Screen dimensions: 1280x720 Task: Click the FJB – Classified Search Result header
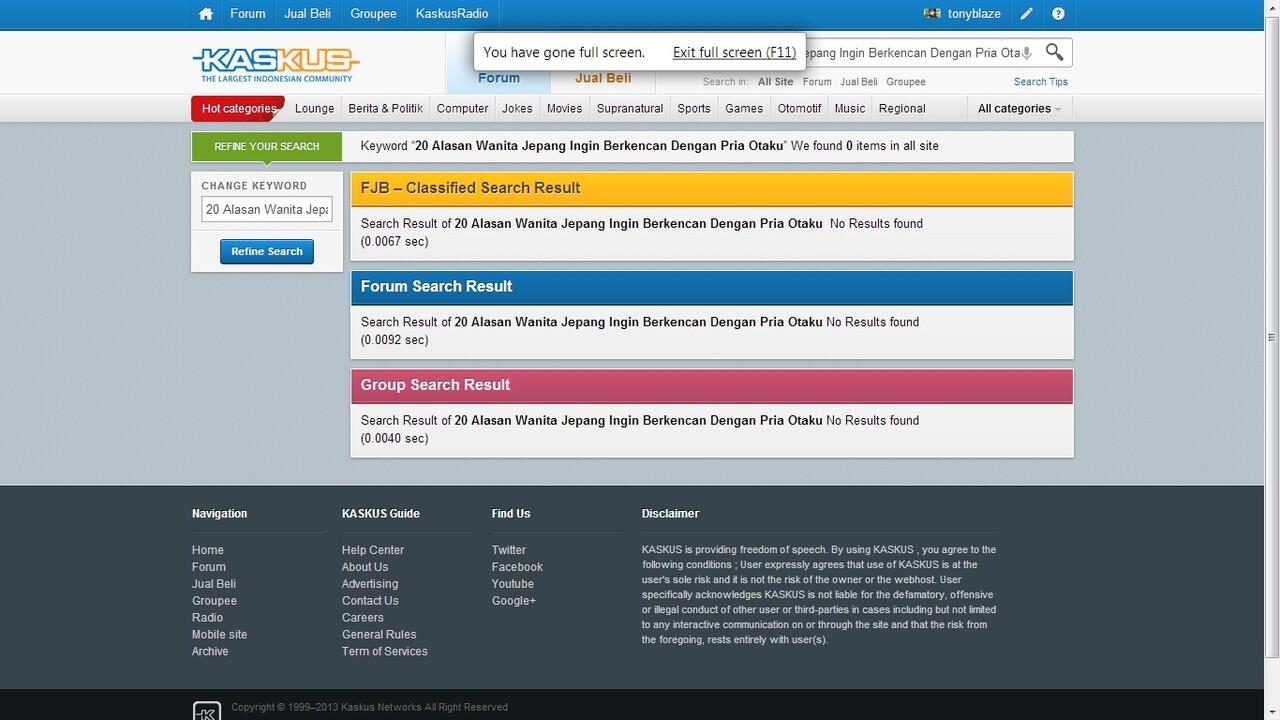point(711,188)
